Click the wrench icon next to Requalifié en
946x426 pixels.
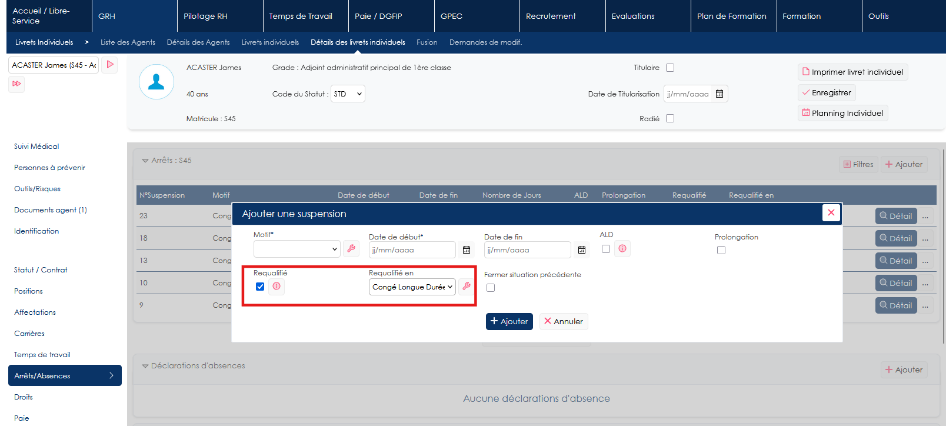click(466, 287)
